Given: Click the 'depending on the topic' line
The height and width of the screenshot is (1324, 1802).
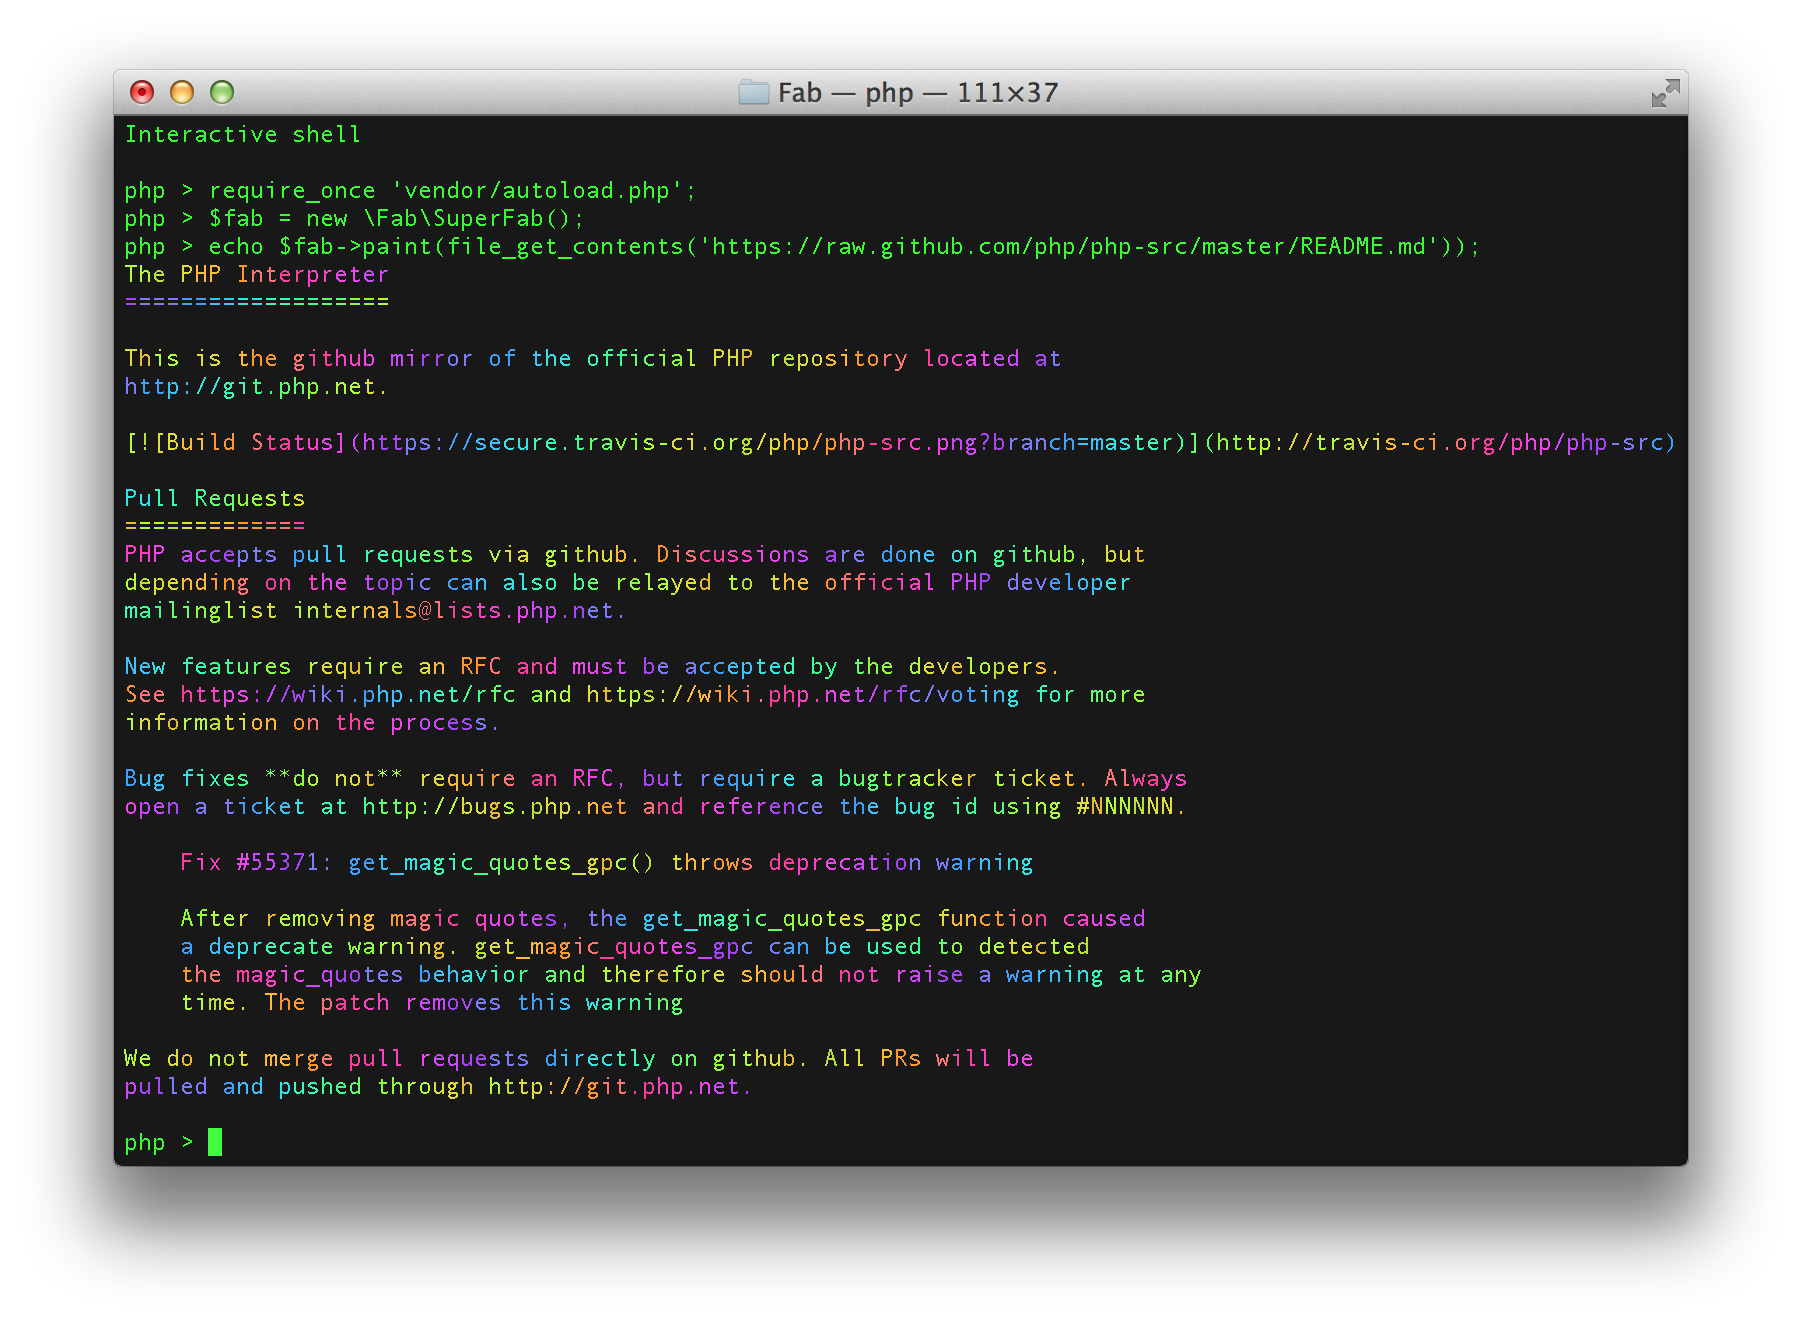Looking at the screenshot, I should [627, 583].
